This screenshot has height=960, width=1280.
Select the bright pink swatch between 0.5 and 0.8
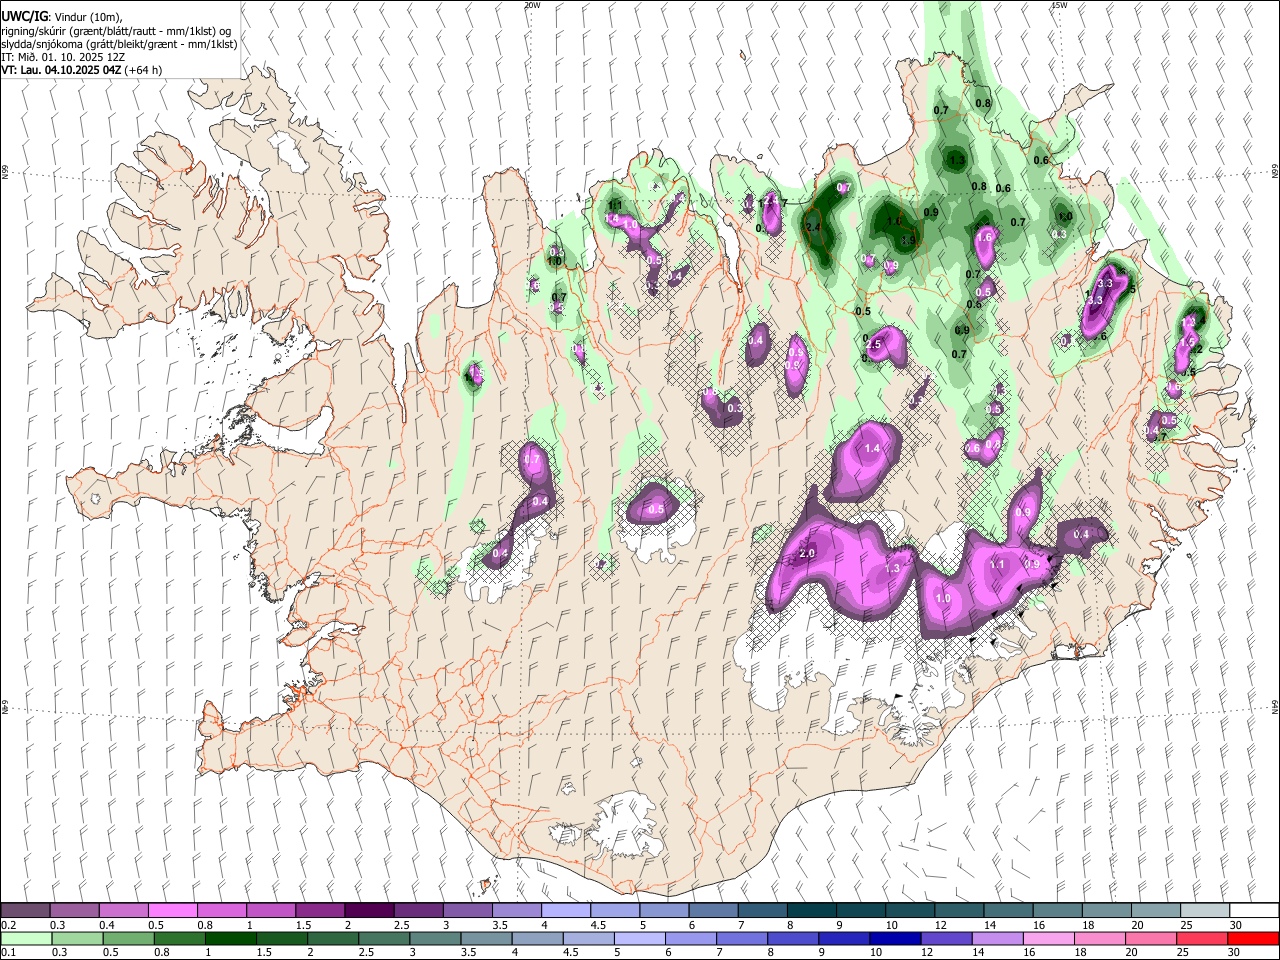pos(172,911)
